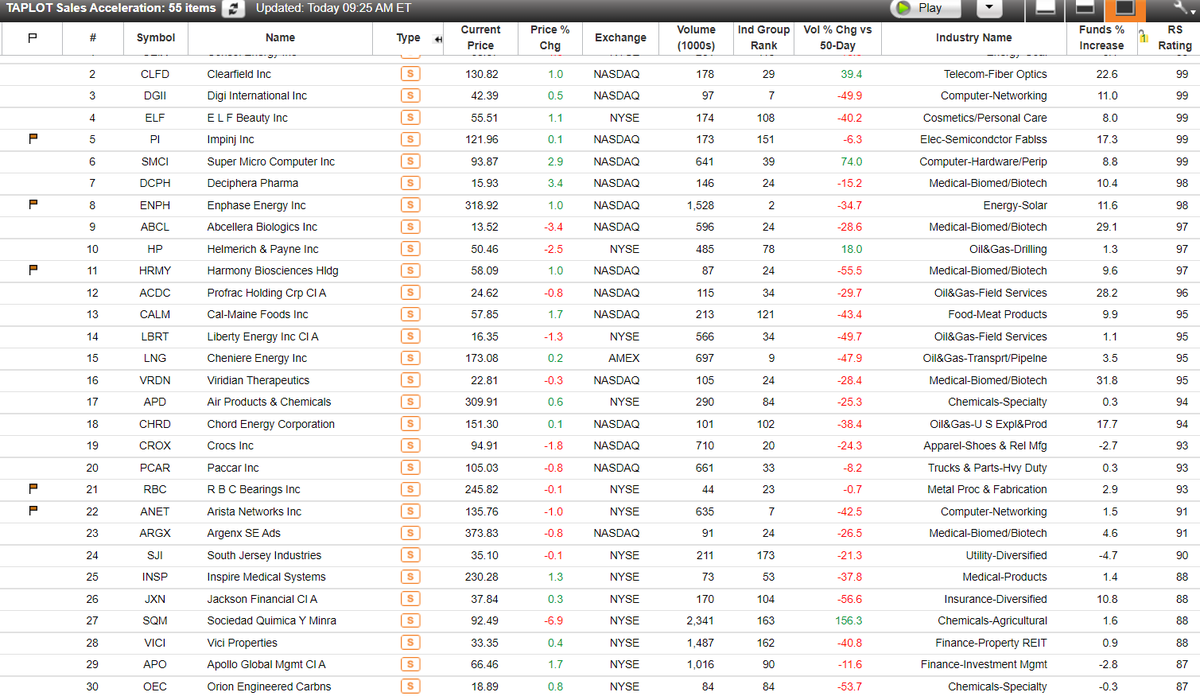Click the Energy-Solar industry for ENPH
Screen dimensions: 1200x696
pyautogui.click(x=1015, y=205)
